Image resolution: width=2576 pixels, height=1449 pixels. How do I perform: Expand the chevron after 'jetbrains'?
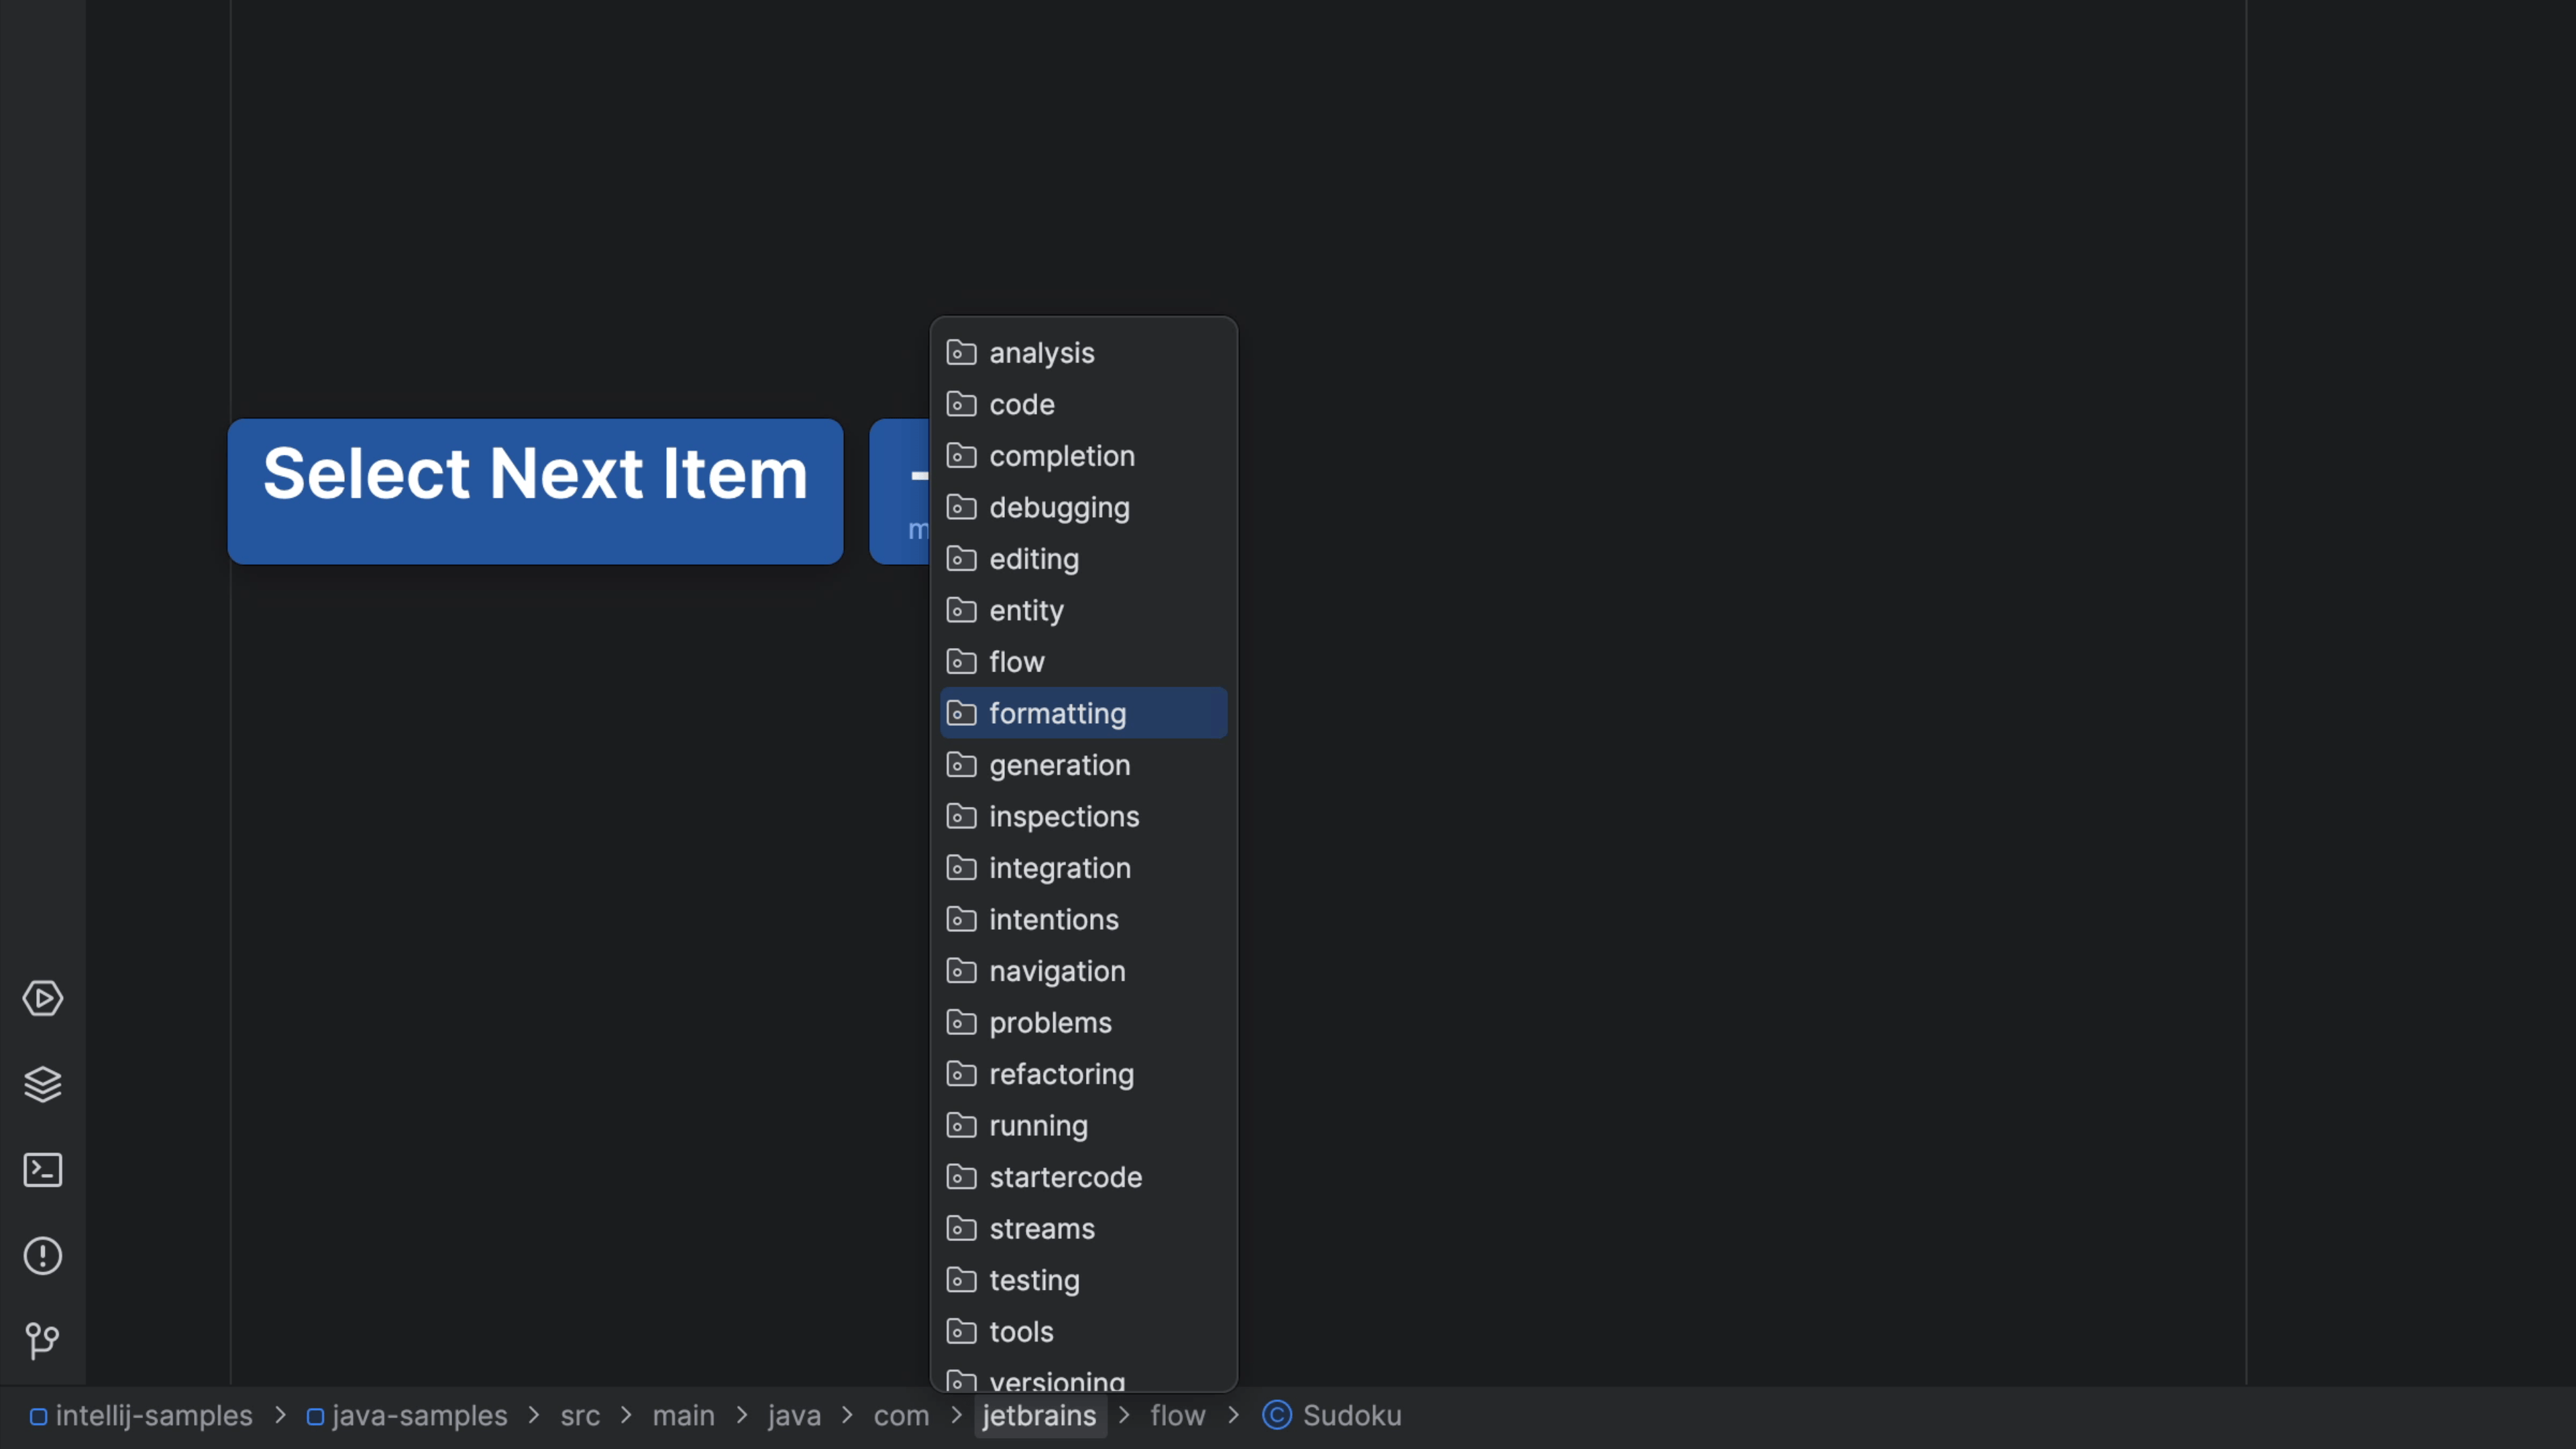pyautogui.click(x=1123, y=1415)
